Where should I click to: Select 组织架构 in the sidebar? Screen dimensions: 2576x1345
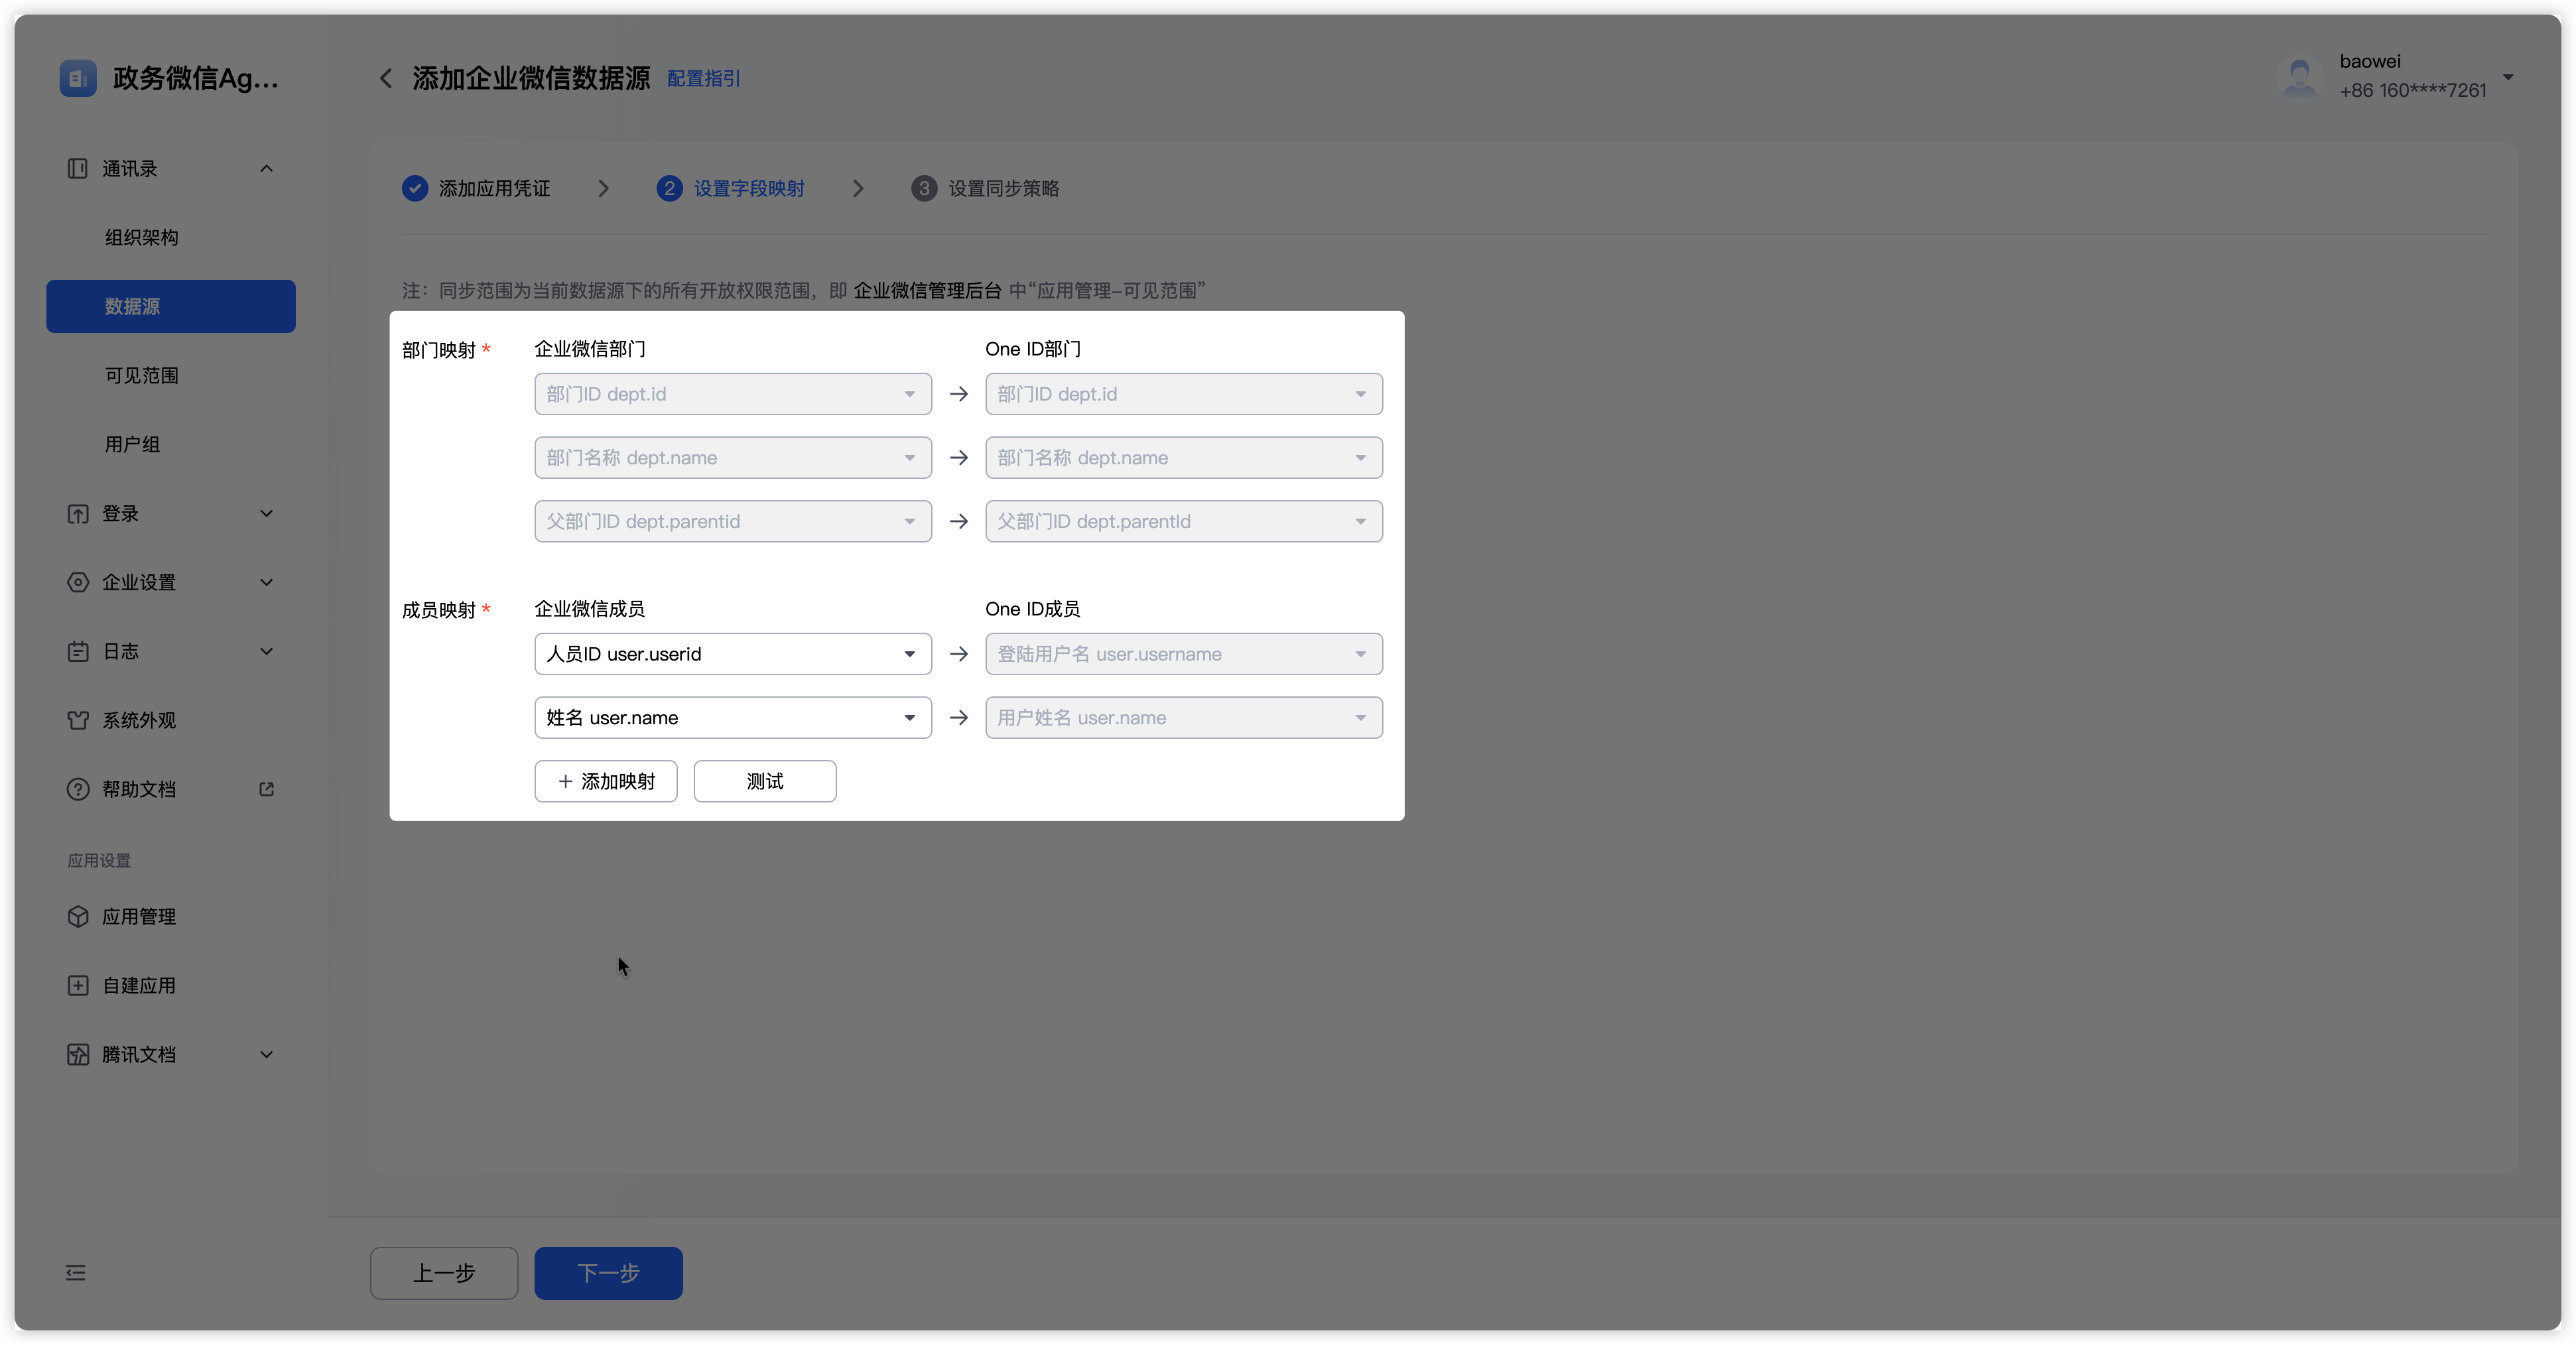point(142,237)
